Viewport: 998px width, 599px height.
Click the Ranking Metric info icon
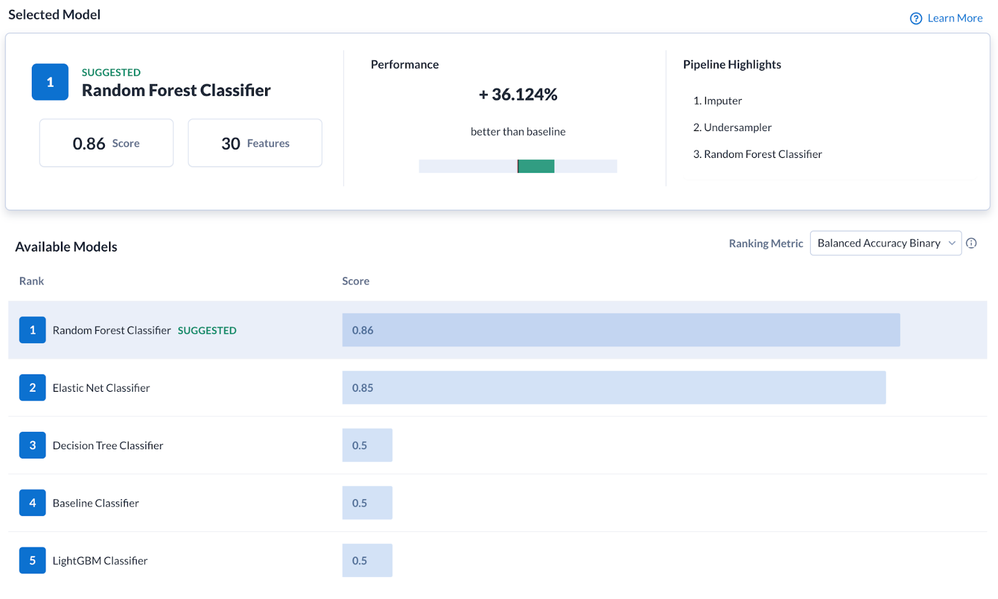tap(971, 243)
